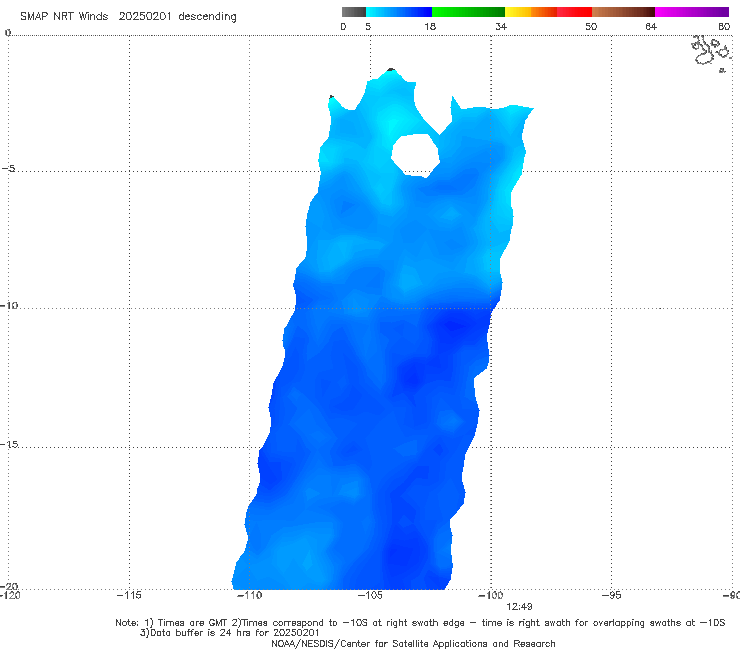The height and width of the screenshot is (650, 740).
Task: Click the 'SMAP NRT Winds 20250201 descending' title
Action: (128, 17)
